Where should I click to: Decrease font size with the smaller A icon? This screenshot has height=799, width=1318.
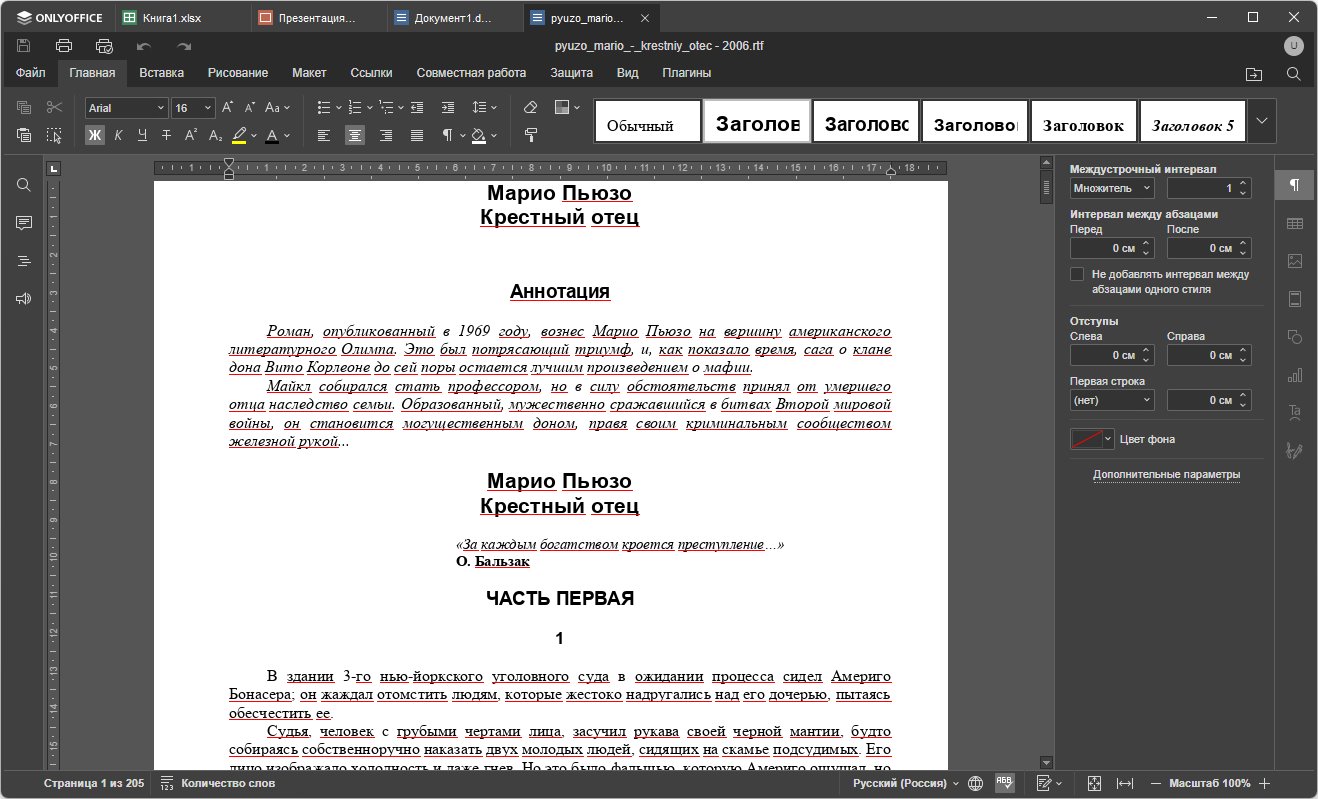click(250, 107)
